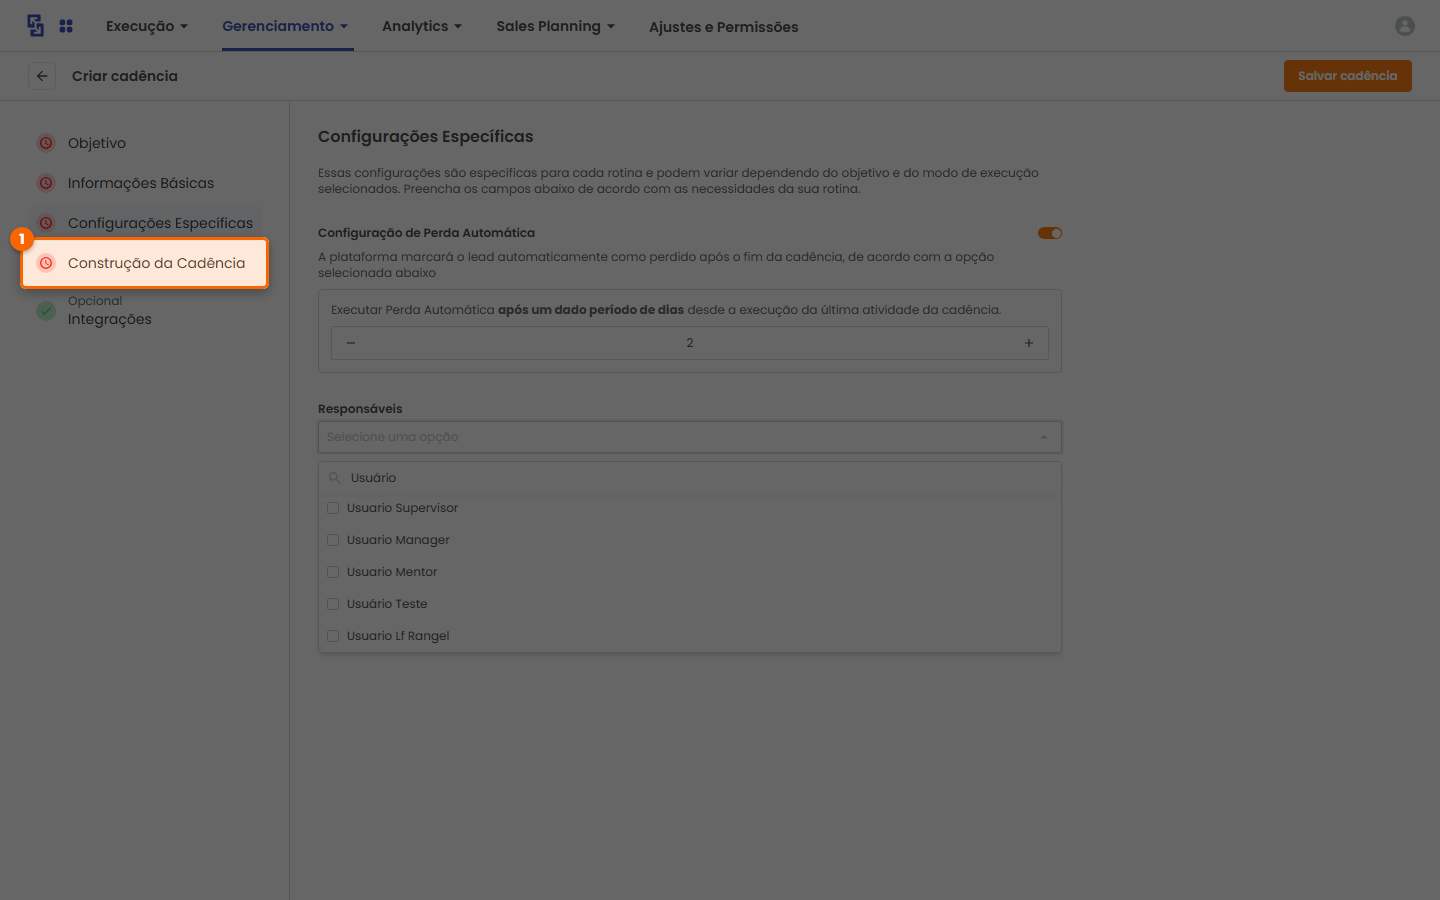Check the Usuário Teste checkbox
The width and height of the screenshot is (1440, 900).
(333, 604)
